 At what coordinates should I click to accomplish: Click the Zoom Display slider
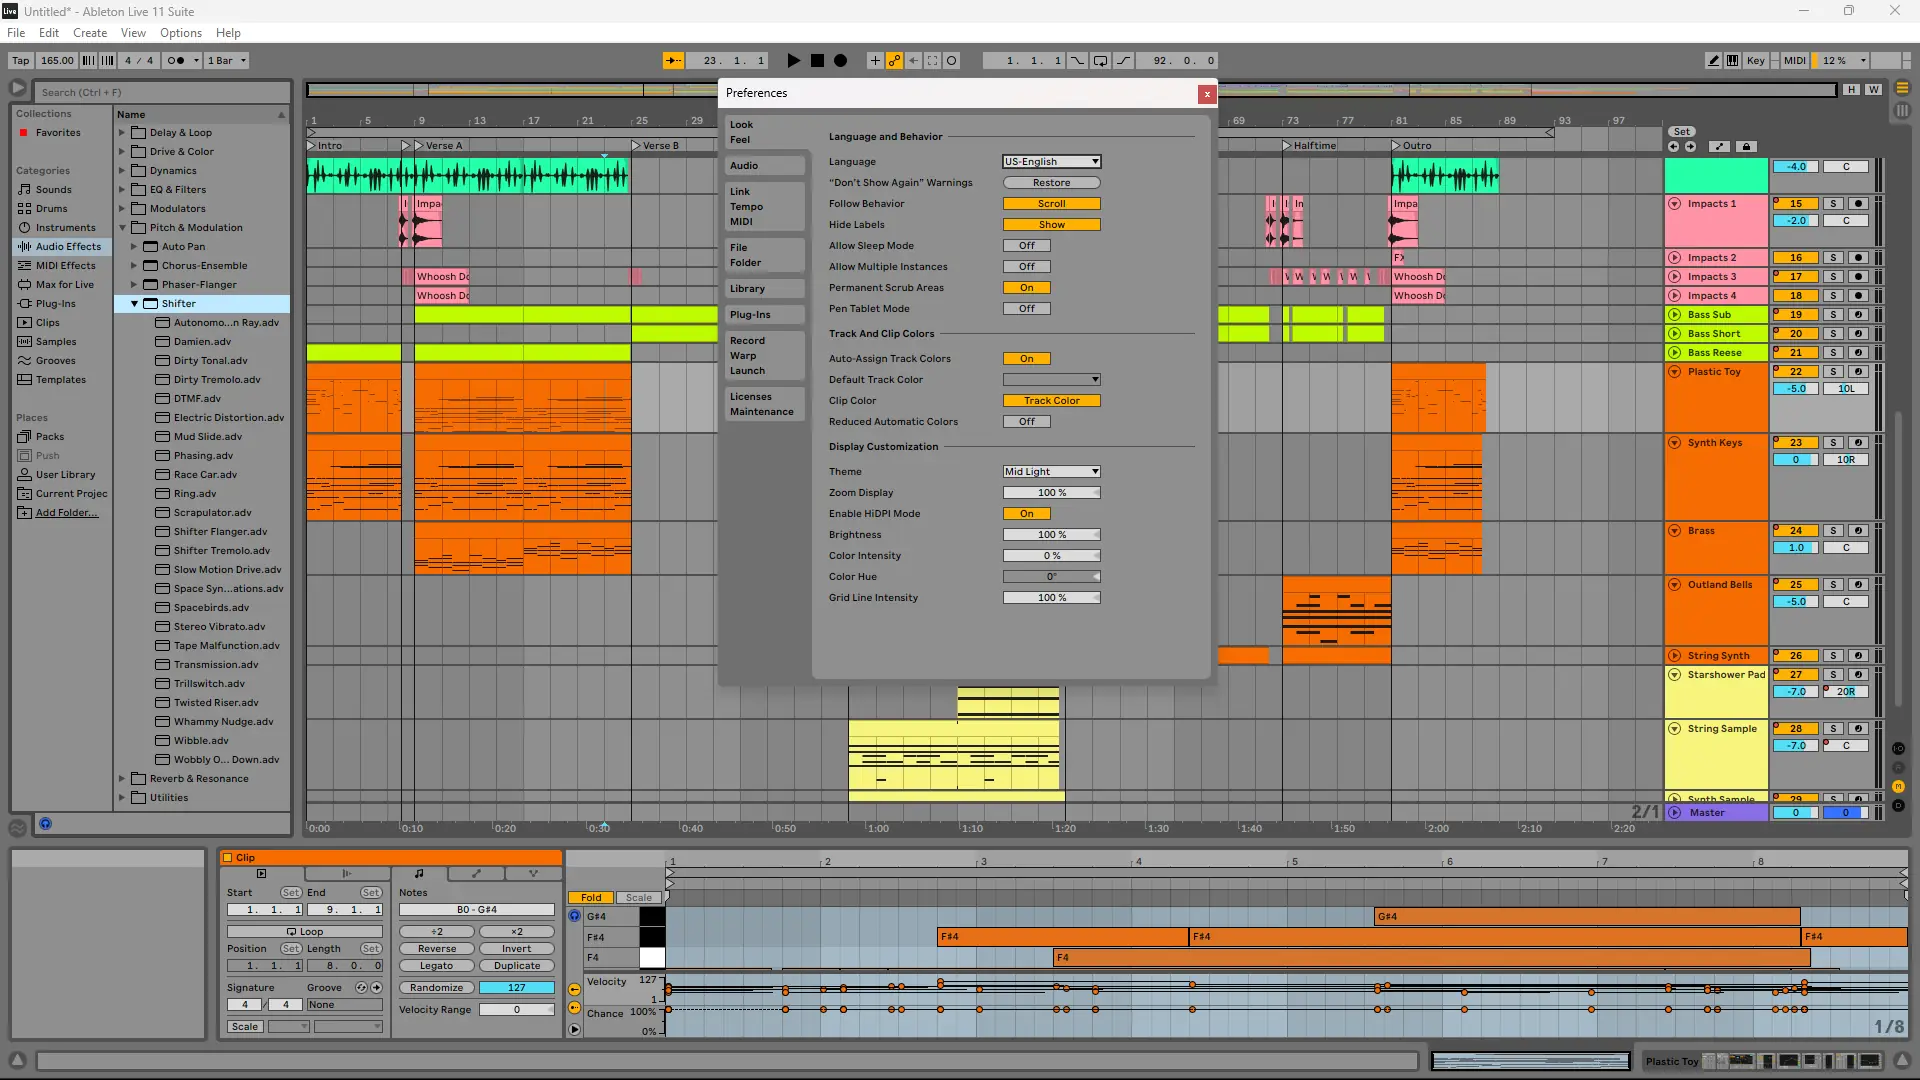(x=1051, y=493)
